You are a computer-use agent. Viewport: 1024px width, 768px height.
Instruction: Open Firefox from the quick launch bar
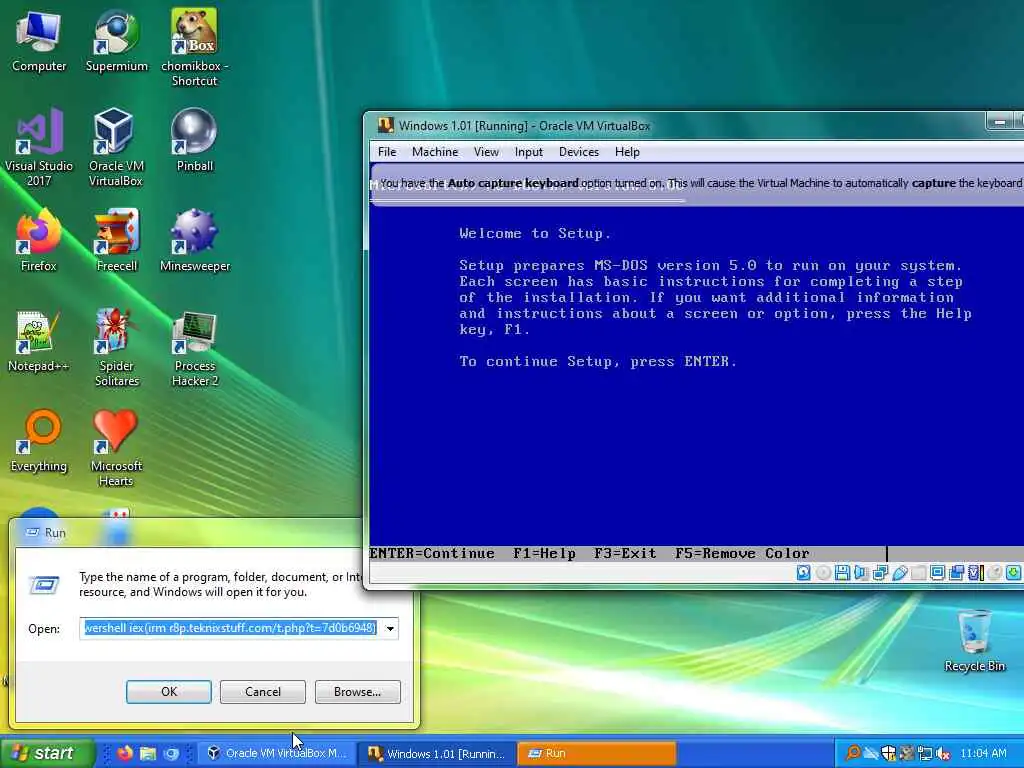point(125,753)
